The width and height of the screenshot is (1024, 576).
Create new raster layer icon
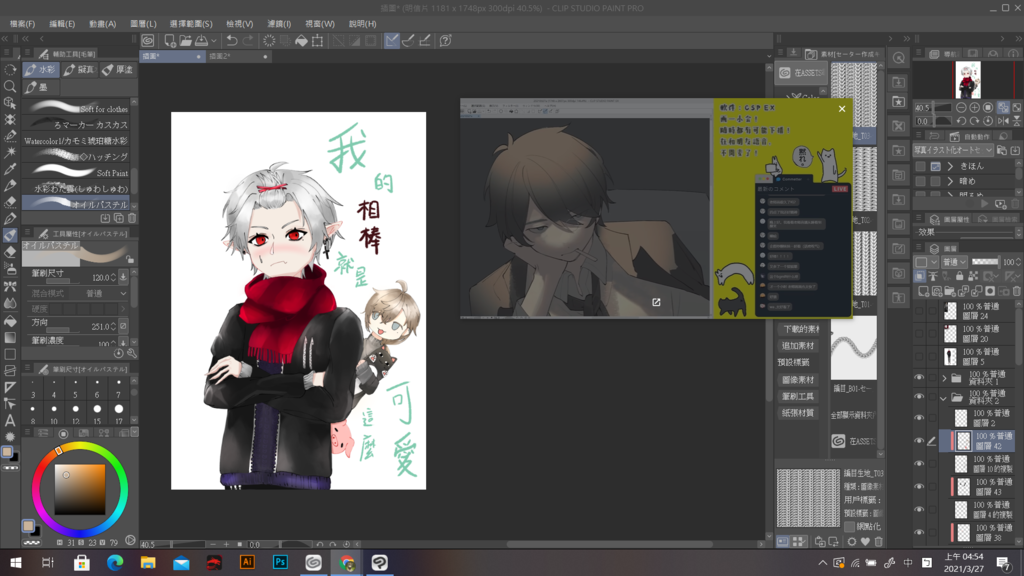(923, 291)
